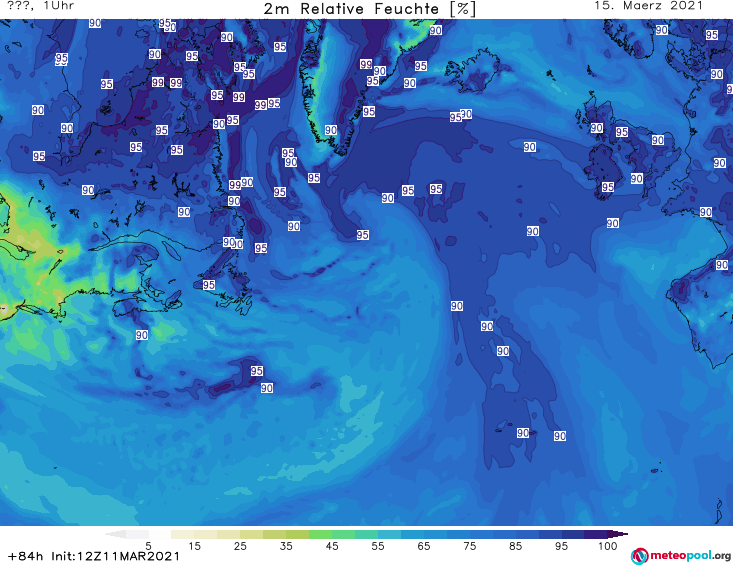The image size is (733, 566).
Task: Click the colorbar label '45'
Action: pyautogui.click(x=332, y=546)
